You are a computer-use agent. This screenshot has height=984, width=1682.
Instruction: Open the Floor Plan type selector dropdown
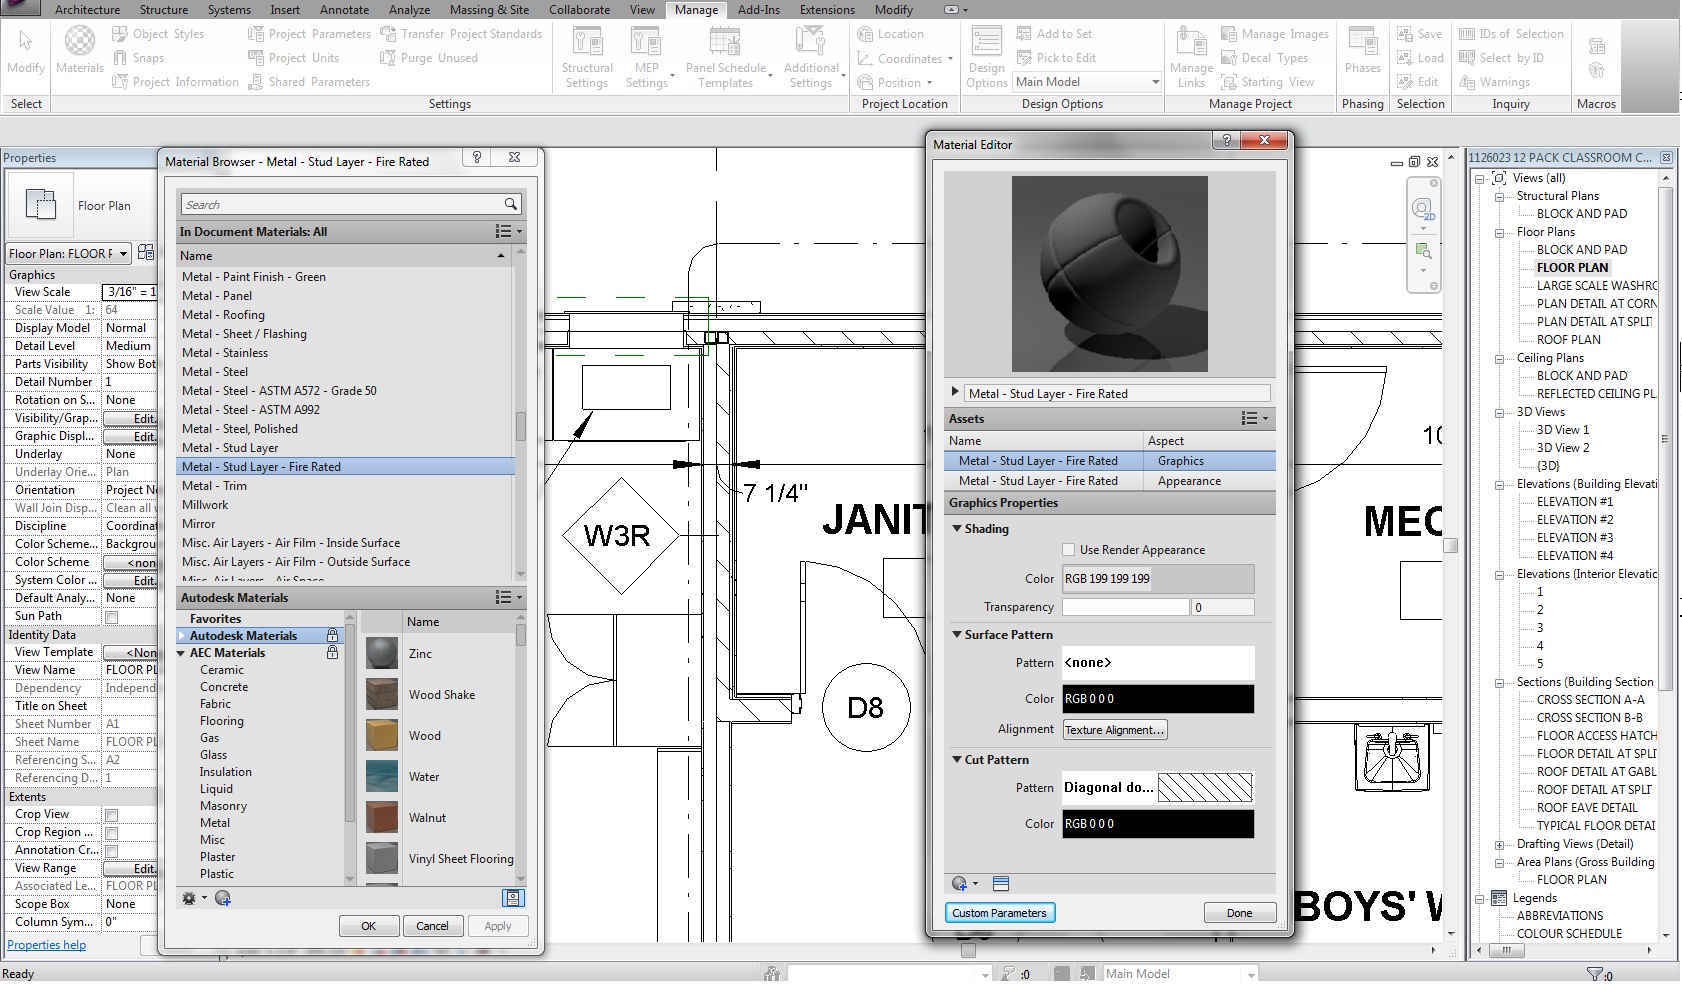[x=123, y=254]
